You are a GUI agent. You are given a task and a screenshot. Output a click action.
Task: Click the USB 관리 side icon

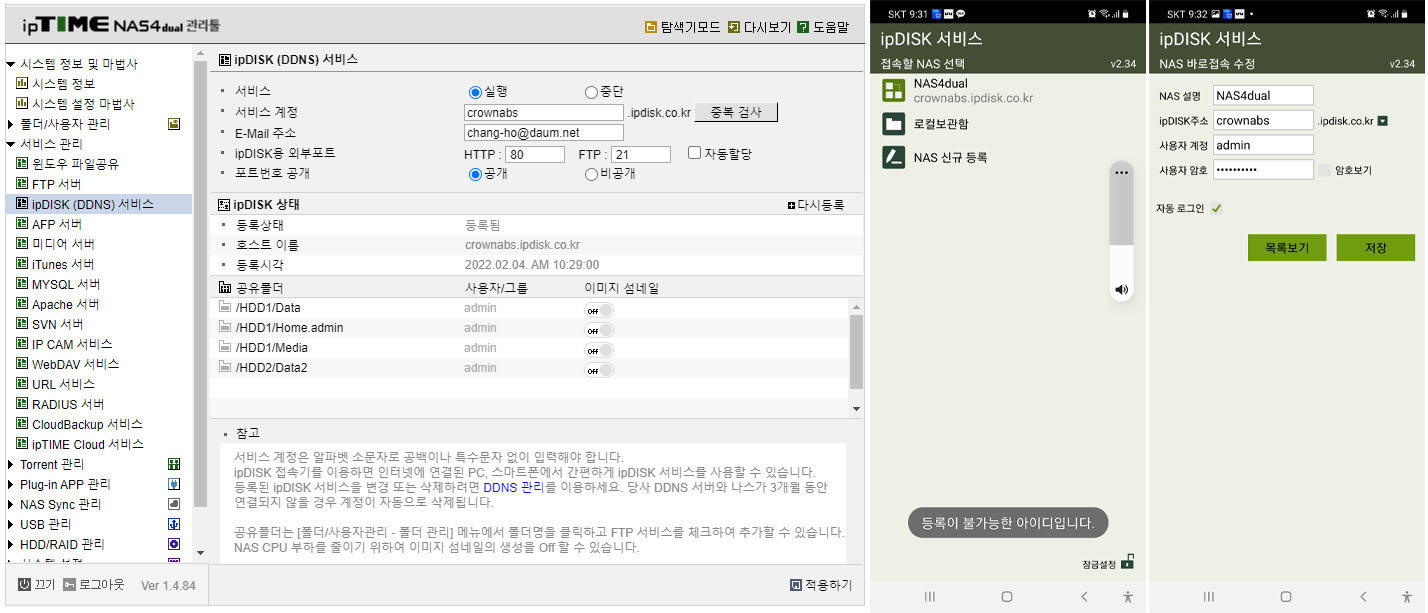174,524
